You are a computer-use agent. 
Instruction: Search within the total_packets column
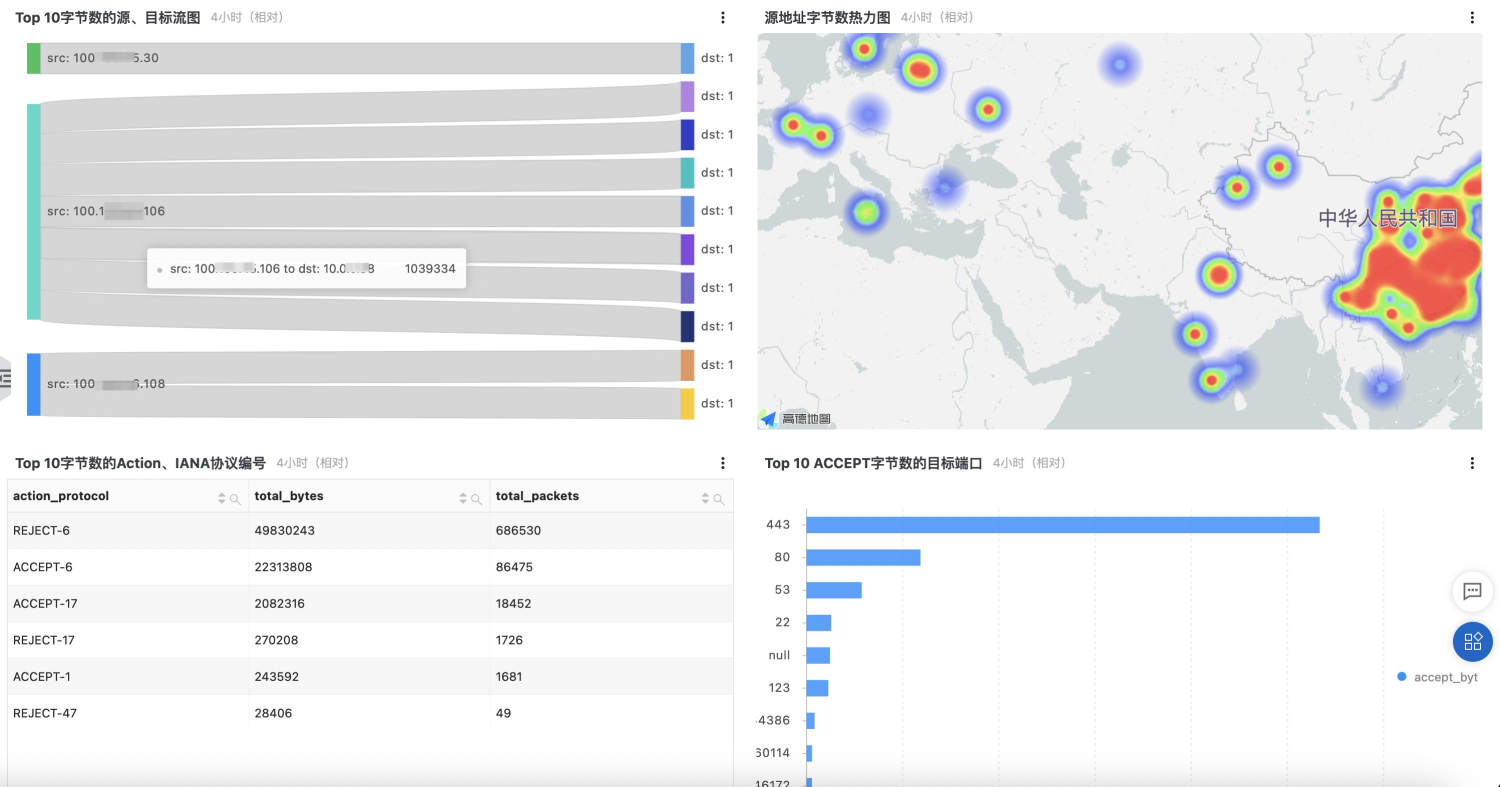coord(719,498)
